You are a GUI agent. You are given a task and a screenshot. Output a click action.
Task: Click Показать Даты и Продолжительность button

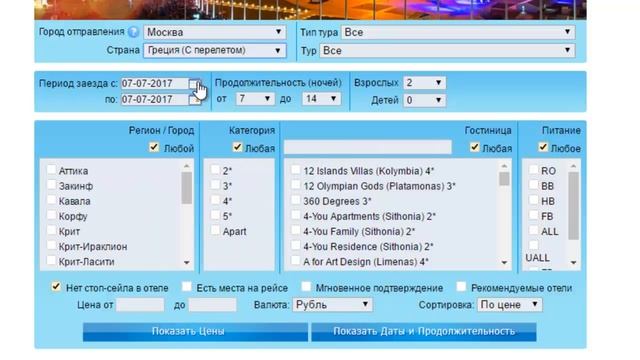pos(424,331)
